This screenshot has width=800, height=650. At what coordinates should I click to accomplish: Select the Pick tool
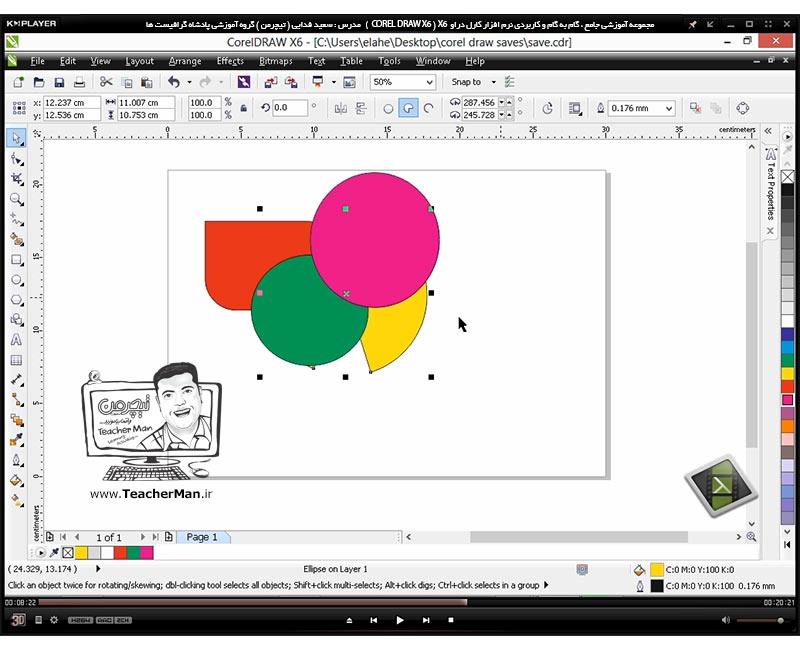tap(16, 138)
